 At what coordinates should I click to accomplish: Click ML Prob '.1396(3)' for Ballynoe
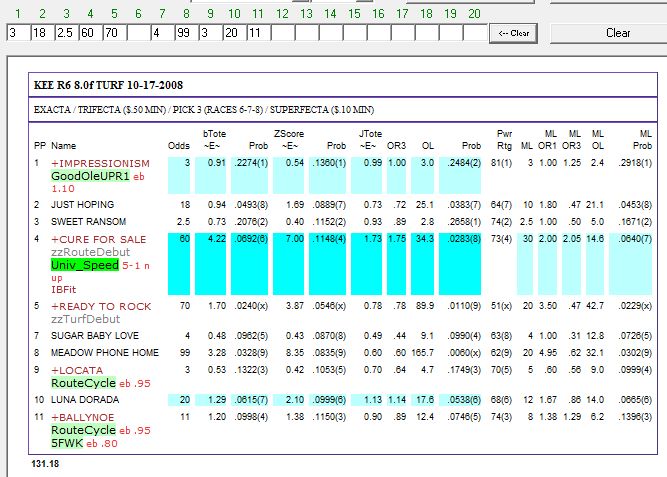click(635, 417)
